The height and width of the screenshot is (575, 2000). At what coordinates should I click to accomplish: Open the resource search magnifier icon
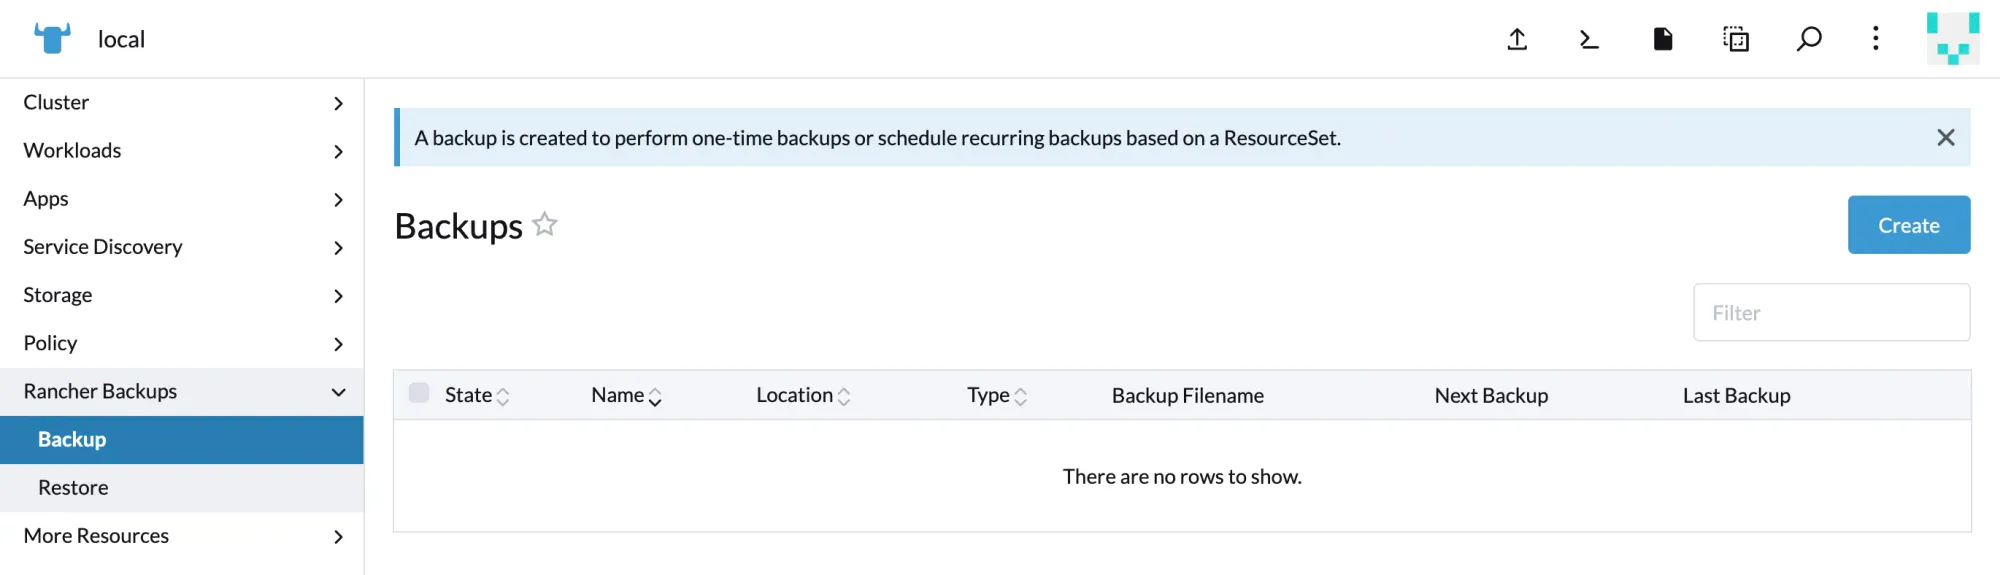pos(1808,39)
